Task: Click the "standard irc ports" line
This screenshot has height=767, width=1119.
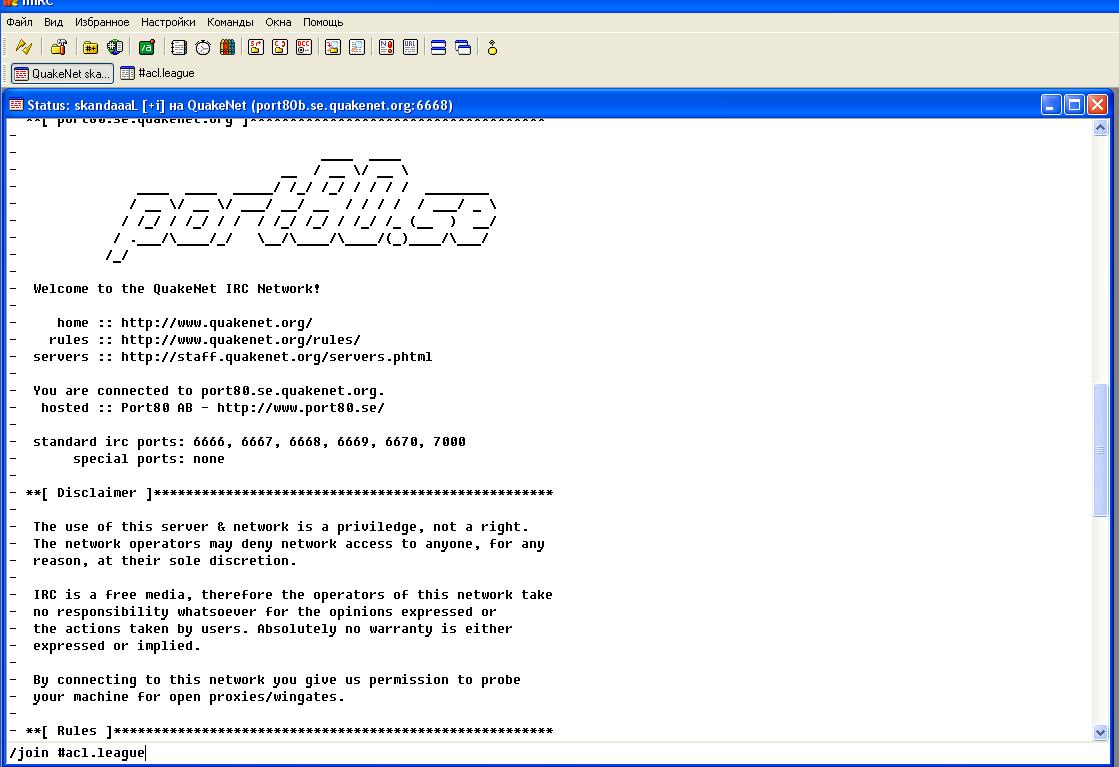Action: (x=249, y=442)
